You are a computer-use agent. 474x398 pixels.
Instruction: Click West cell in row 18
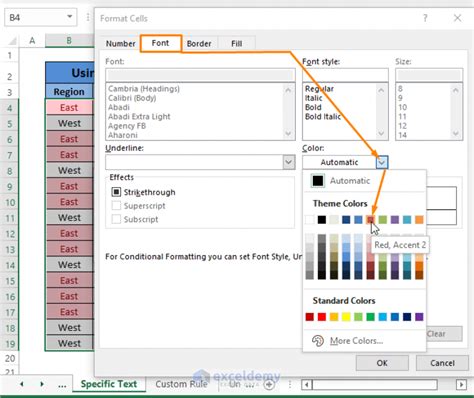69,328
